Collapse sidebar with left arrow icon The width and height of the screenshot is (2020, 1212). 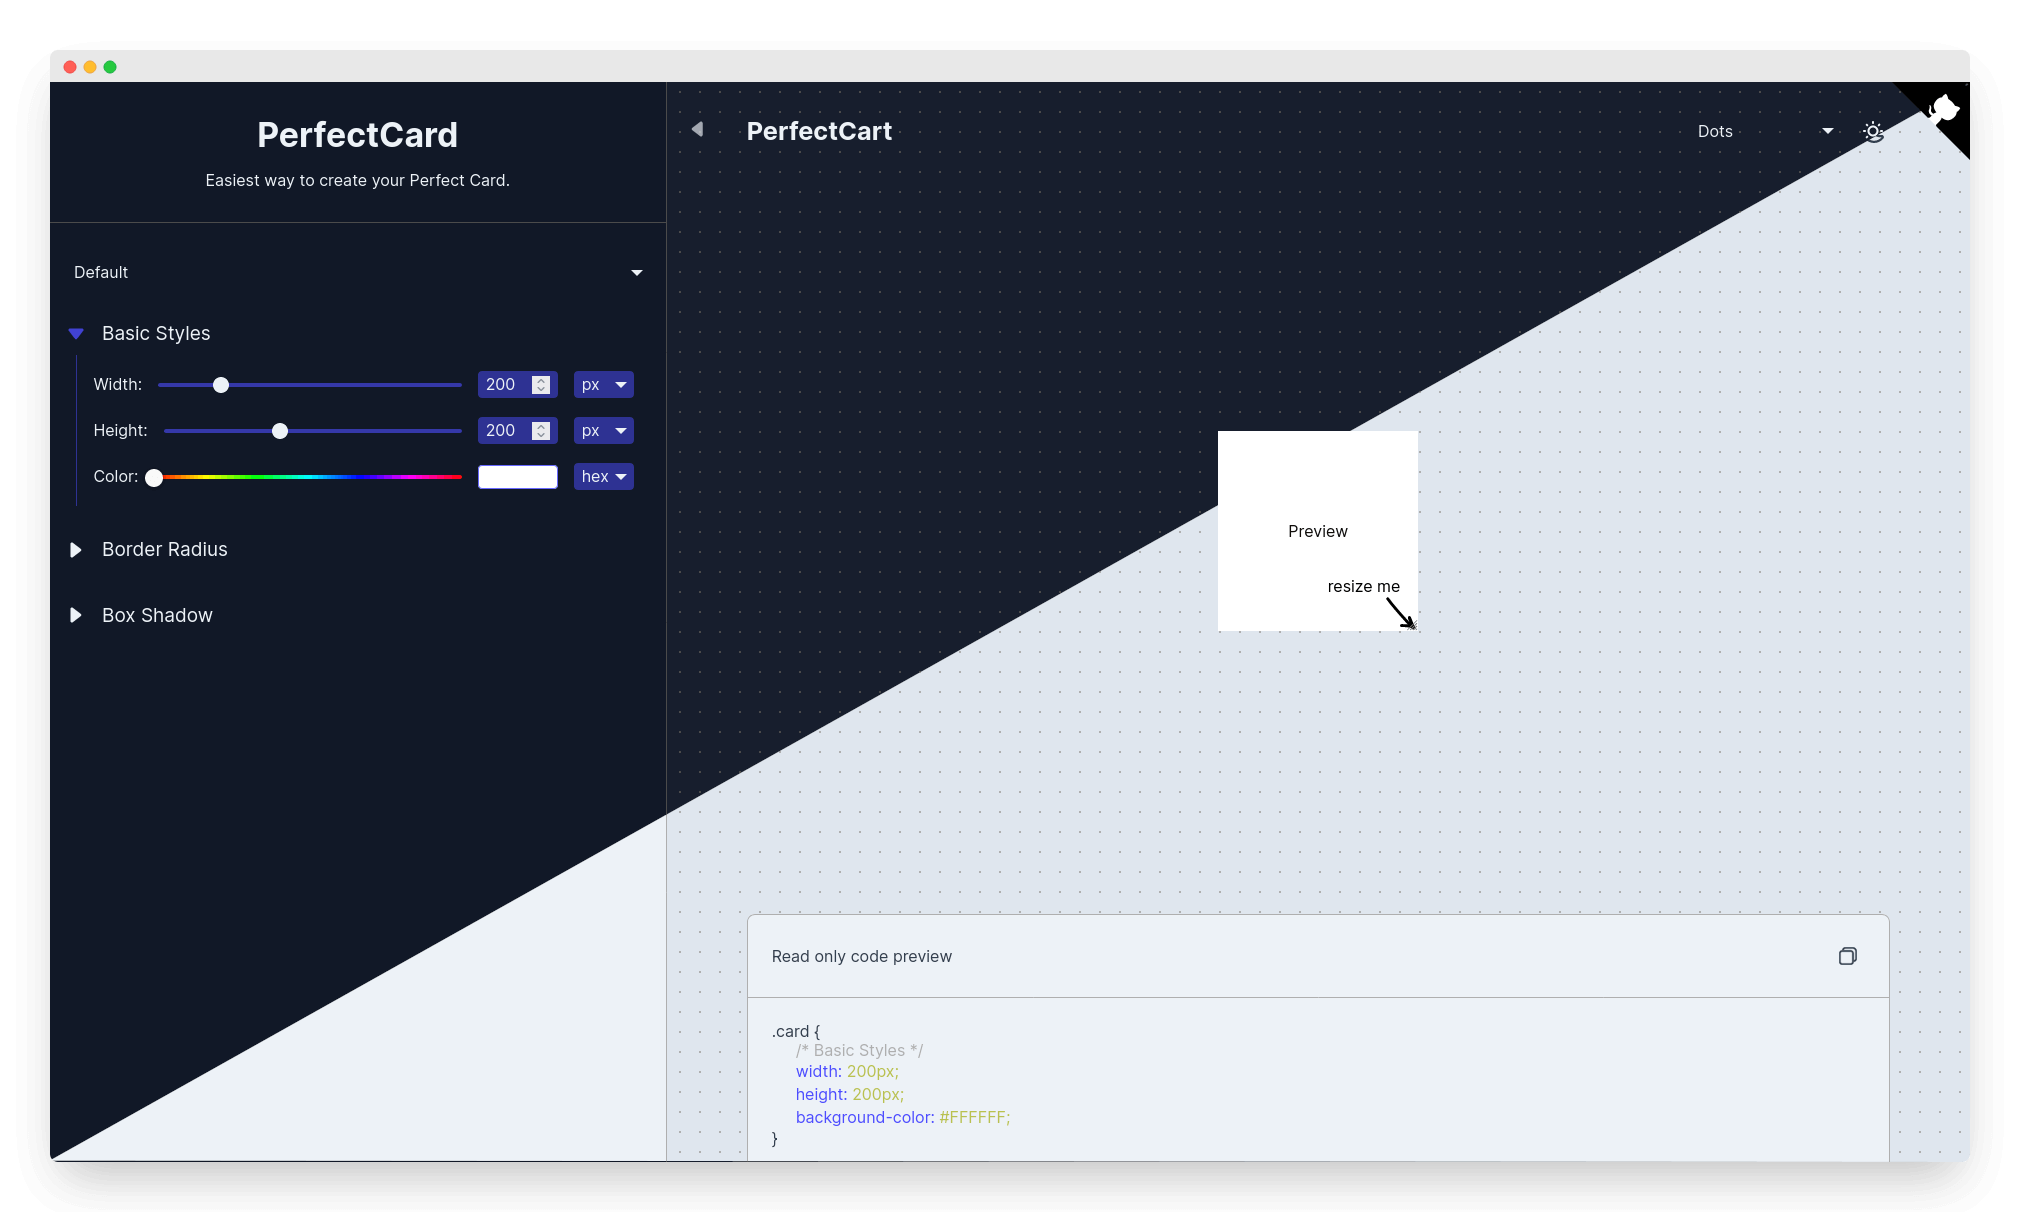tap(697, 130)
